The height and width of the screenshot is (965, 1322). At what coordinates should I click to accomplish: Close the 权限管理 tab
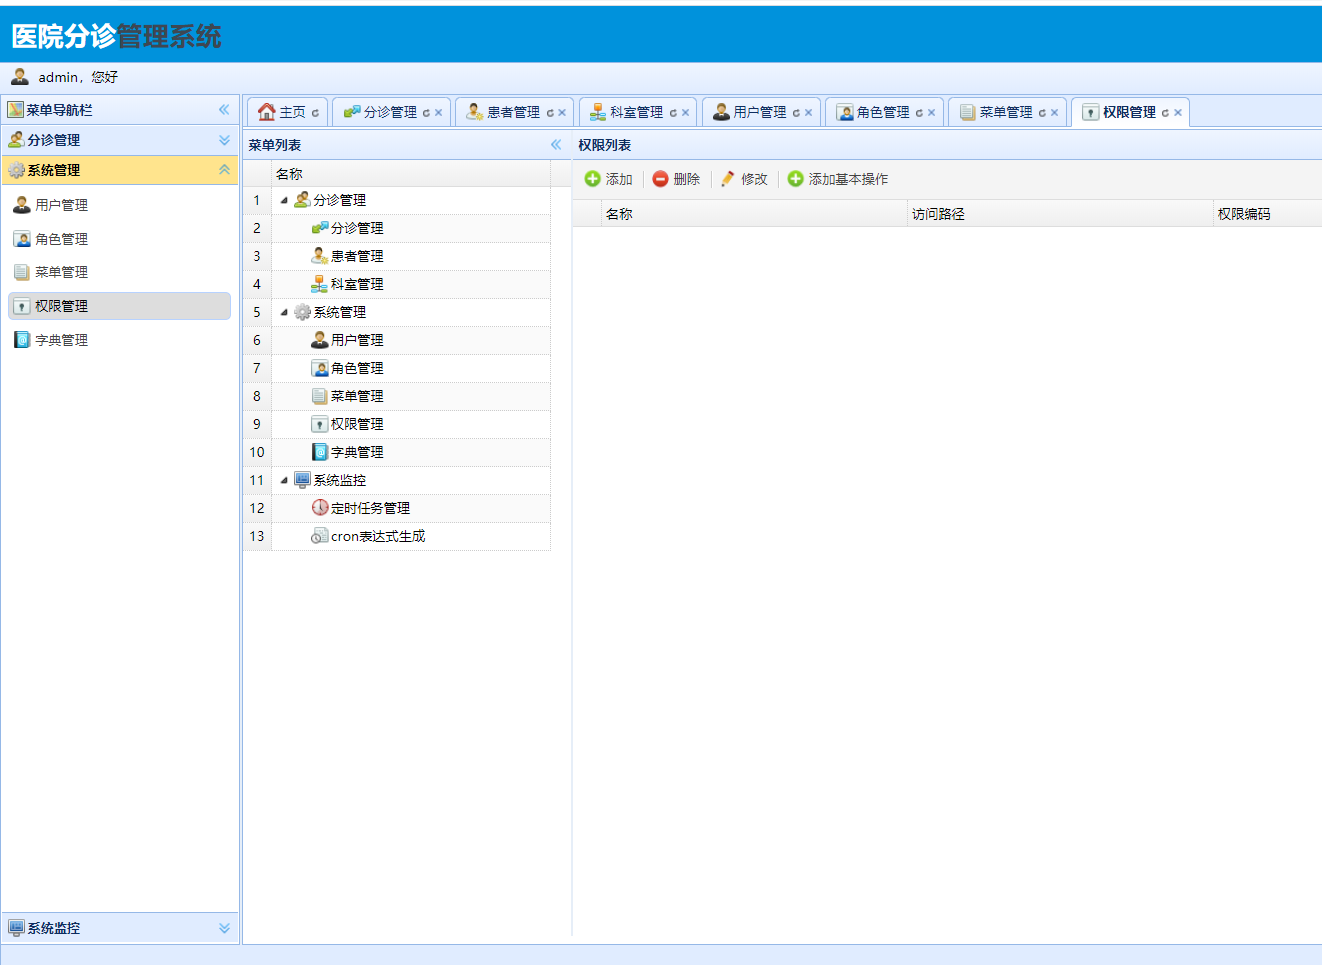click(x=1178, y=113)
